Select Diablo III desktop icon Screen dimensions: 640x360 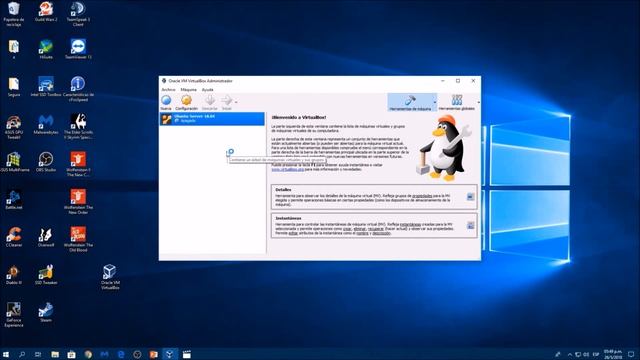pyautogui.click(x=14, y=275)
